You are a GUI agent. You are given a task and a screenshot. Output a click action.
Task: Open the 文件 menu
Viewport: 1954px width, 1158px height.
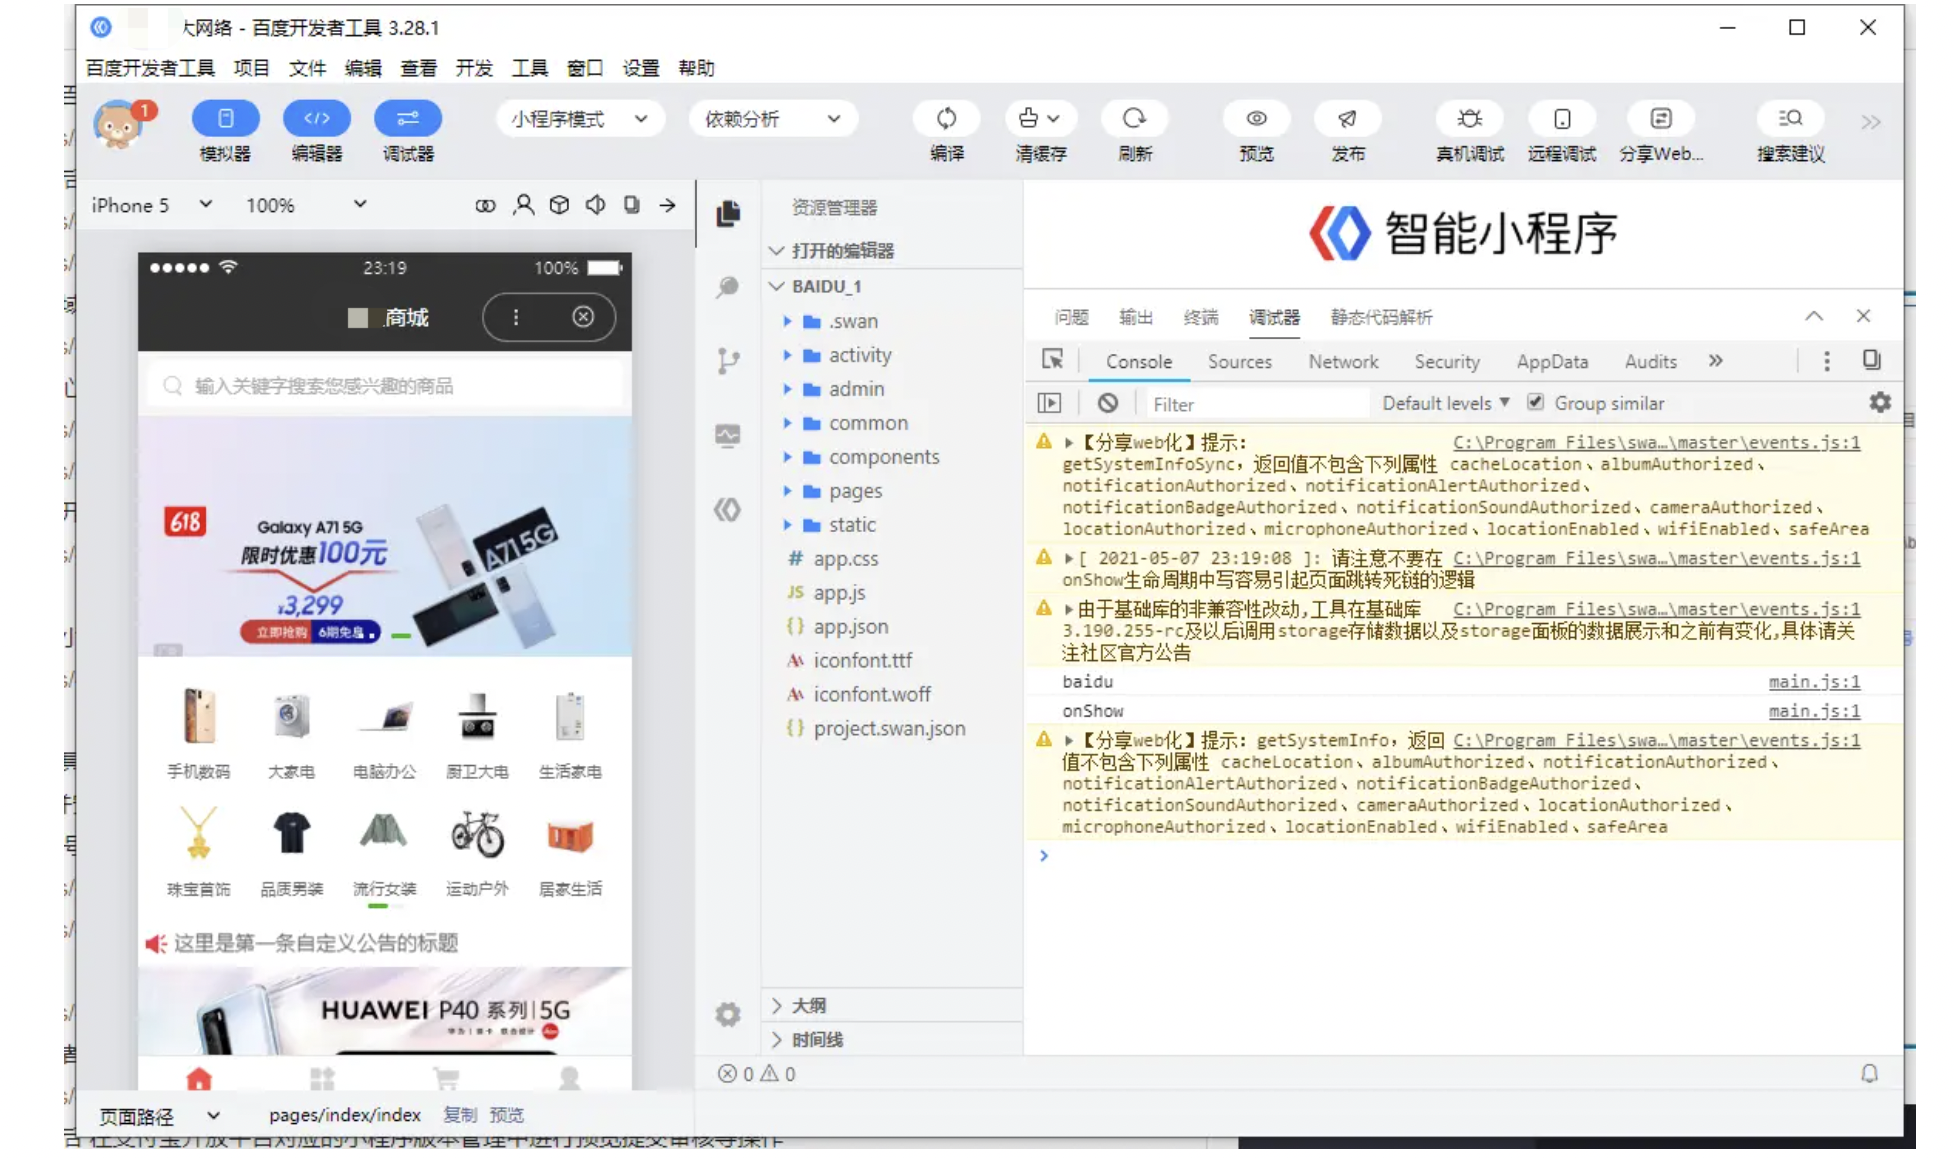pyautogui.click(x=307, y=68)
